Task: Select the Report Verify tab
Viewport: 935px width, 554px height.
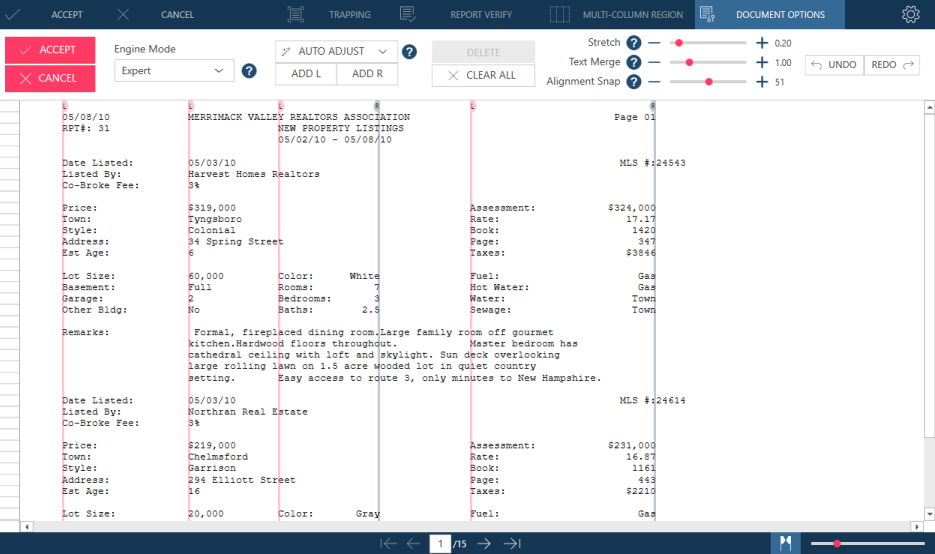Action: click(463, 15)
